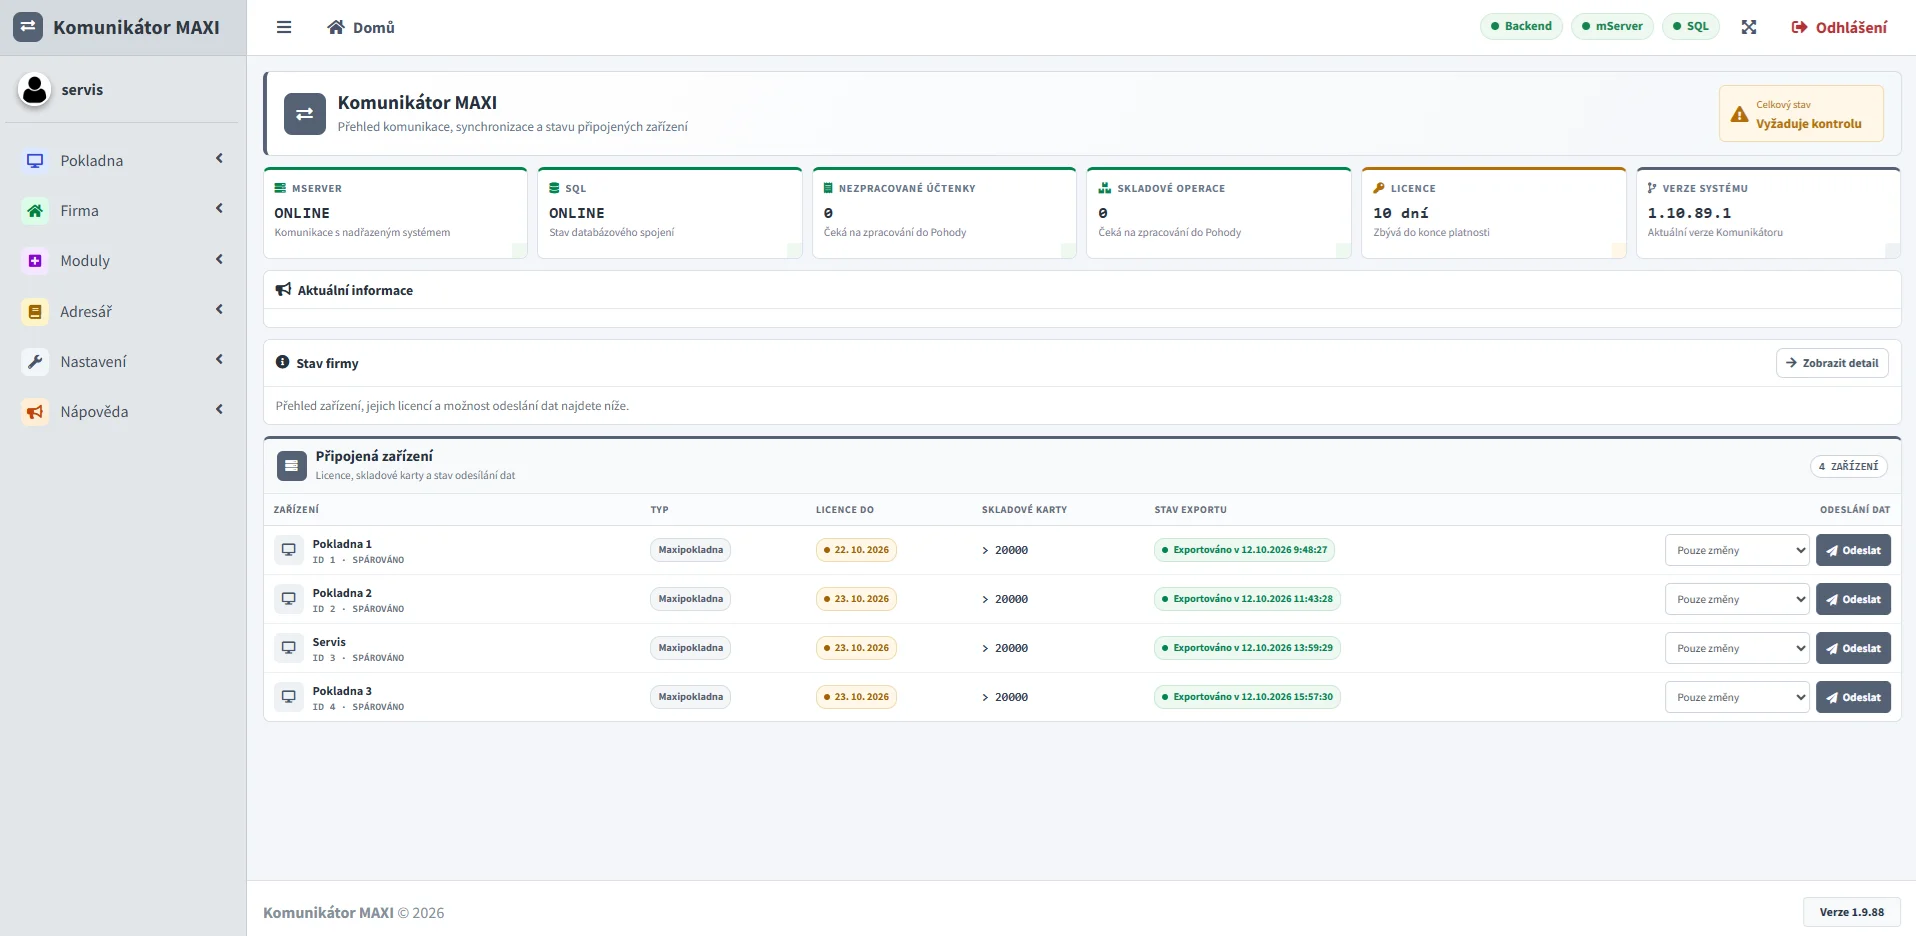Open the Pouze změny dropdown for Servis
The image size is (1916, 936).
coord(1737,648)
